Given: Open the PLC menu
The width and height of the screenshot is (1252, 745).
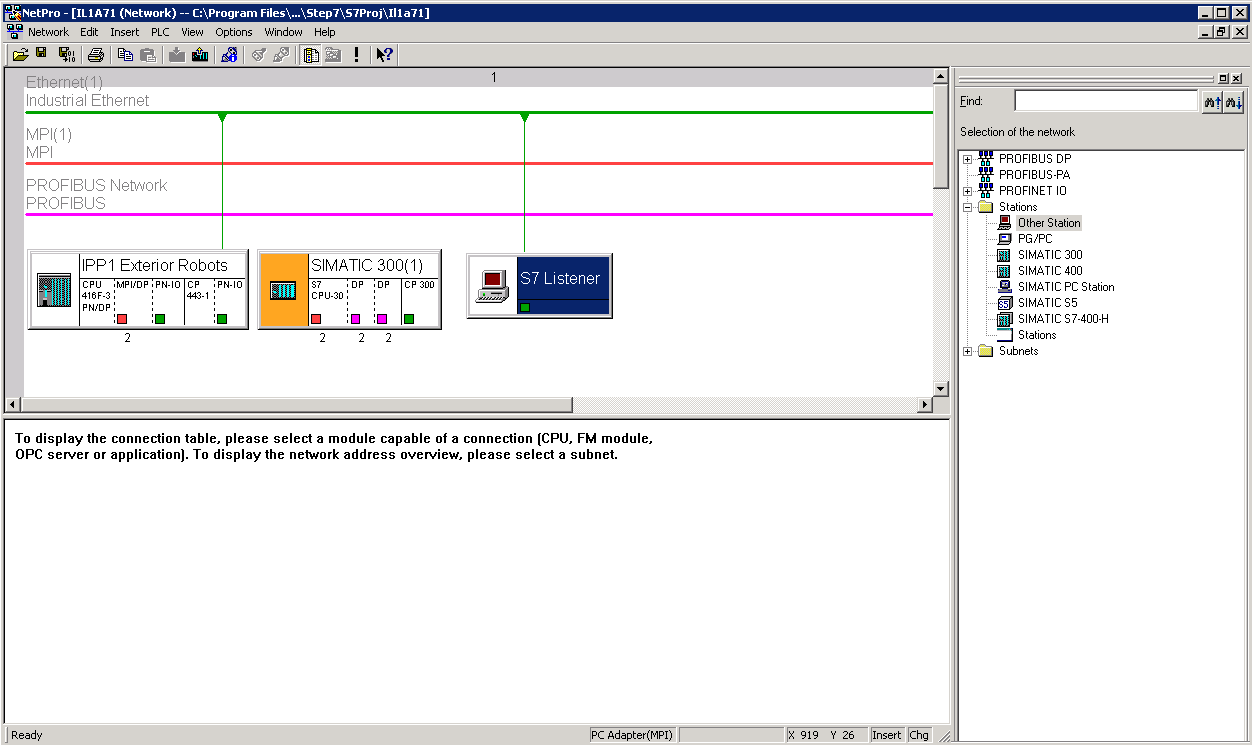Looking at the screenshot, I should (x=160, y=32).
